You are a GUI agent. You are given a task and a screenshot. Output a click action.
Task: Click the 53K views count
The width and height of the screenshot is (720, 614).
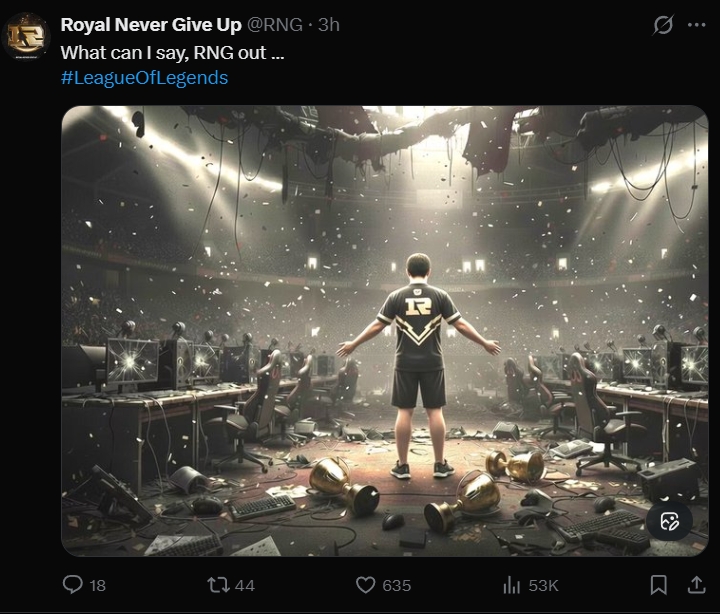(x=543, y=585)
